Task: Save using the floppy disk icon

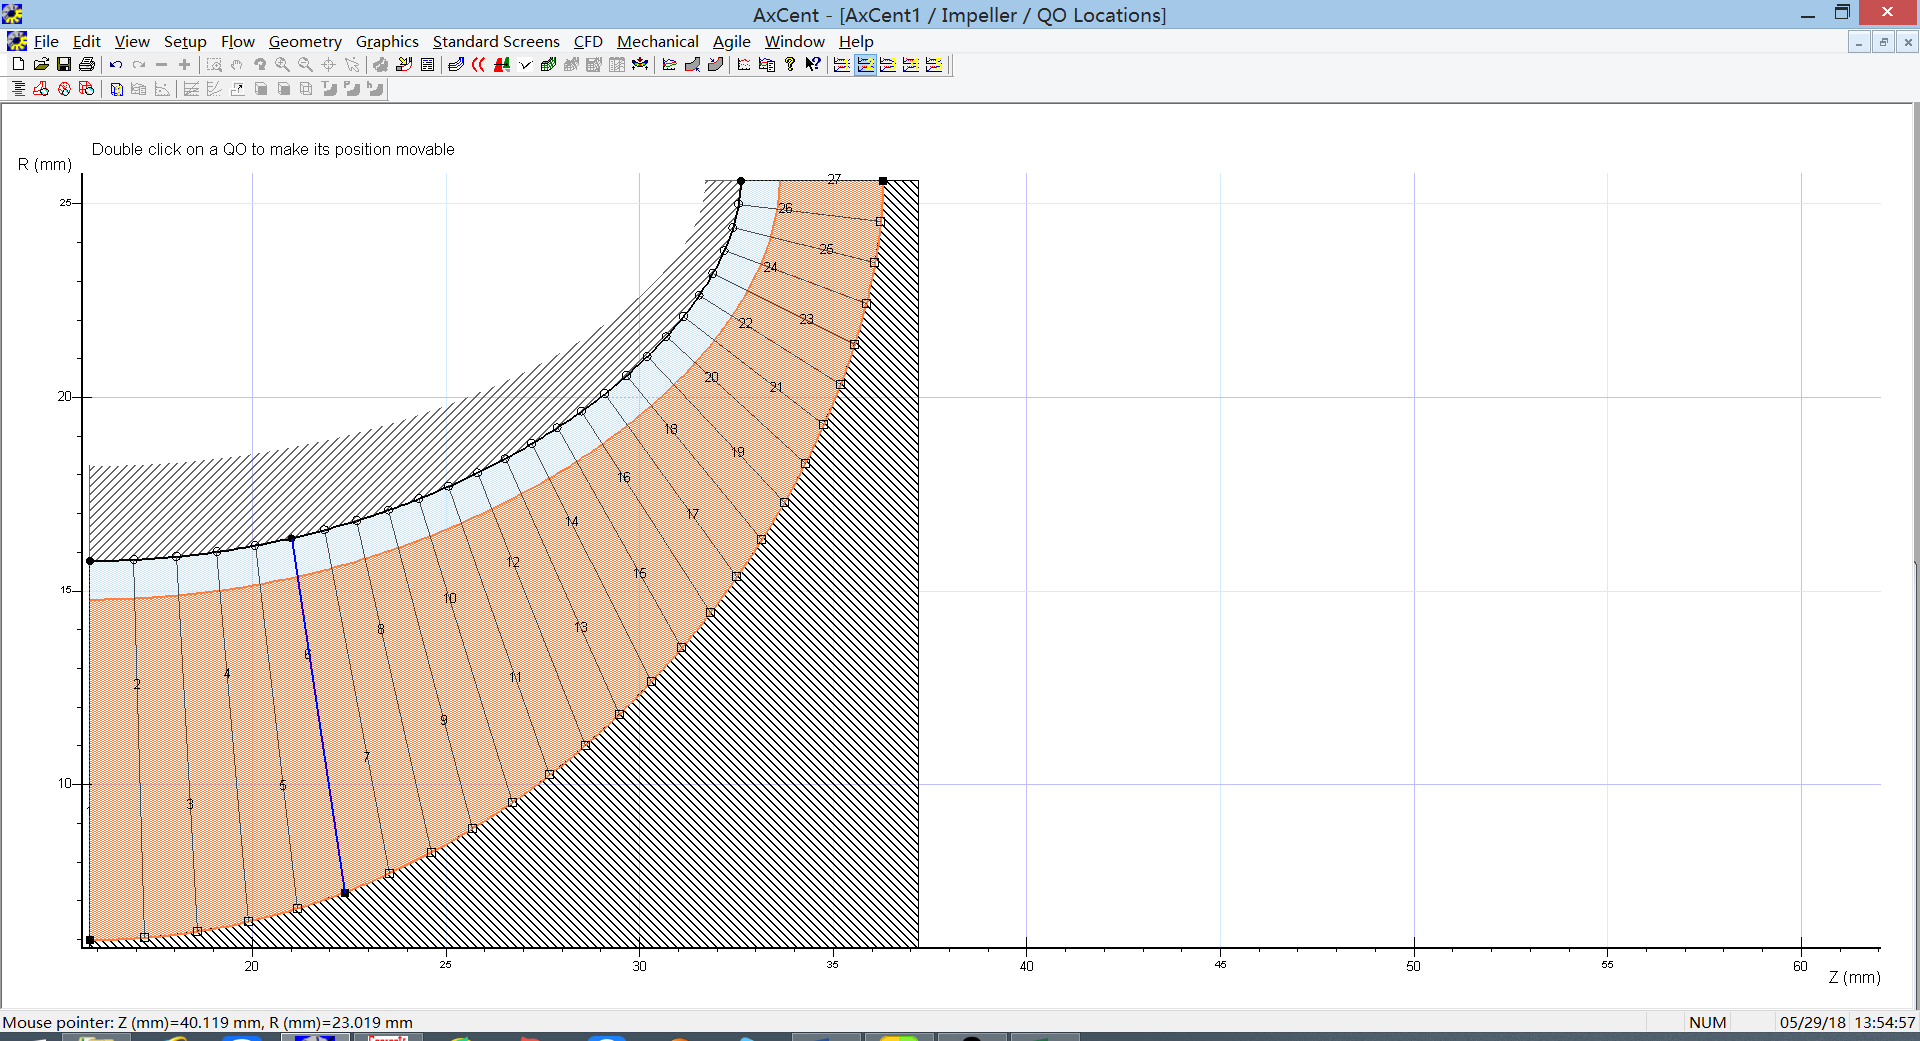Action: tap(64, 65)
